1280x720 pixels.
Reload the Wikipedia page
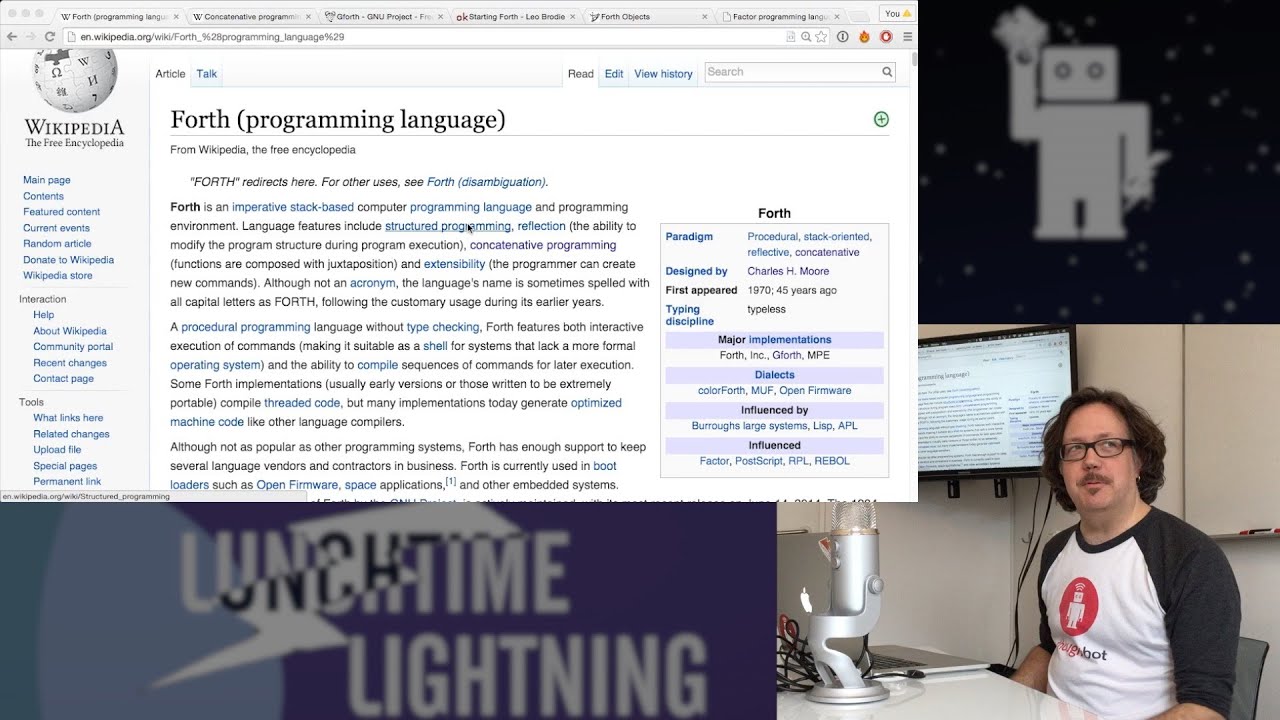click(x=49, y=36)
